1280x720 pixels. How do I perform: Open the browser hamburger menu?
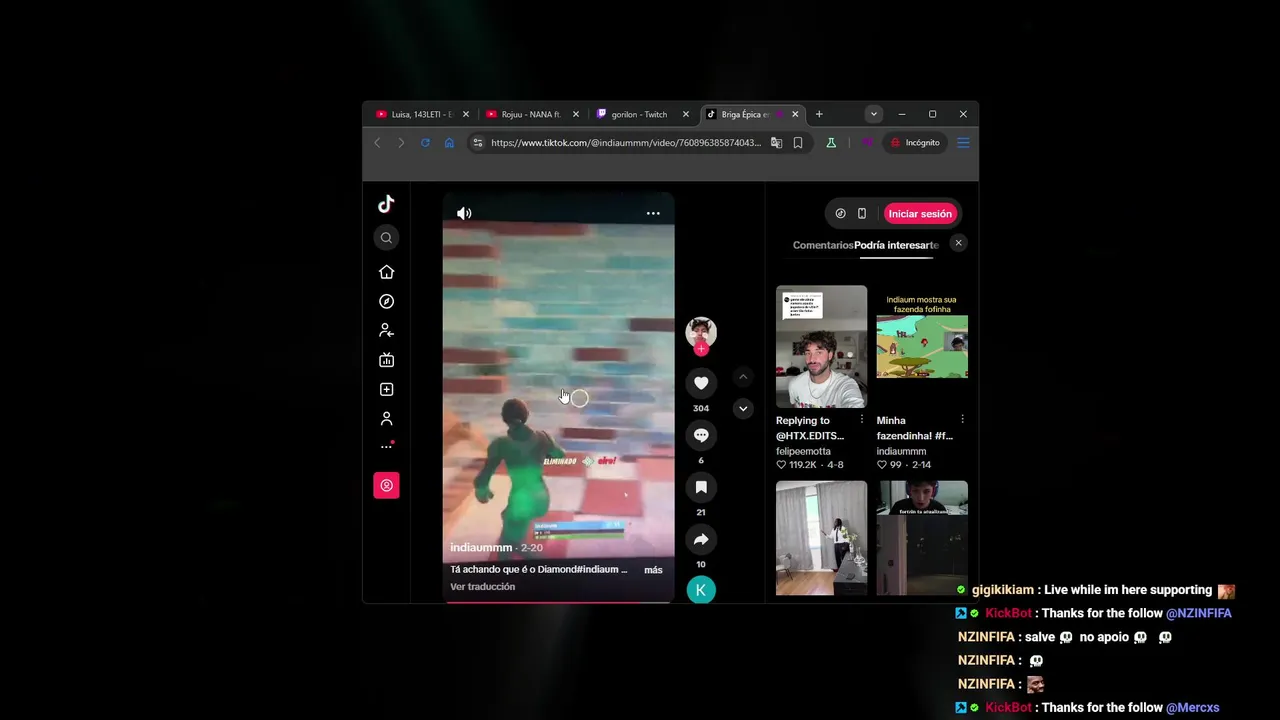click(x=963, y=143)
